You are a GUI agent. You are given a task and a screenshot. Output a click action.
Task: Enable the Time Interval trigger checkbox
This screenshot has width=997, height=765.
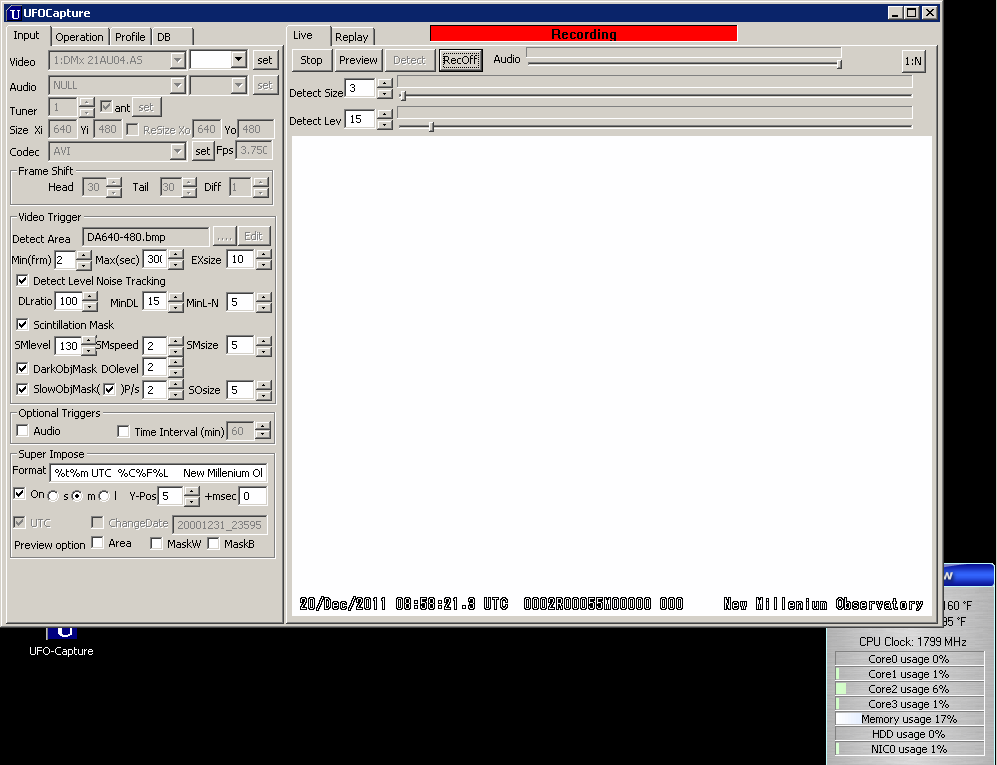point(124,432)
